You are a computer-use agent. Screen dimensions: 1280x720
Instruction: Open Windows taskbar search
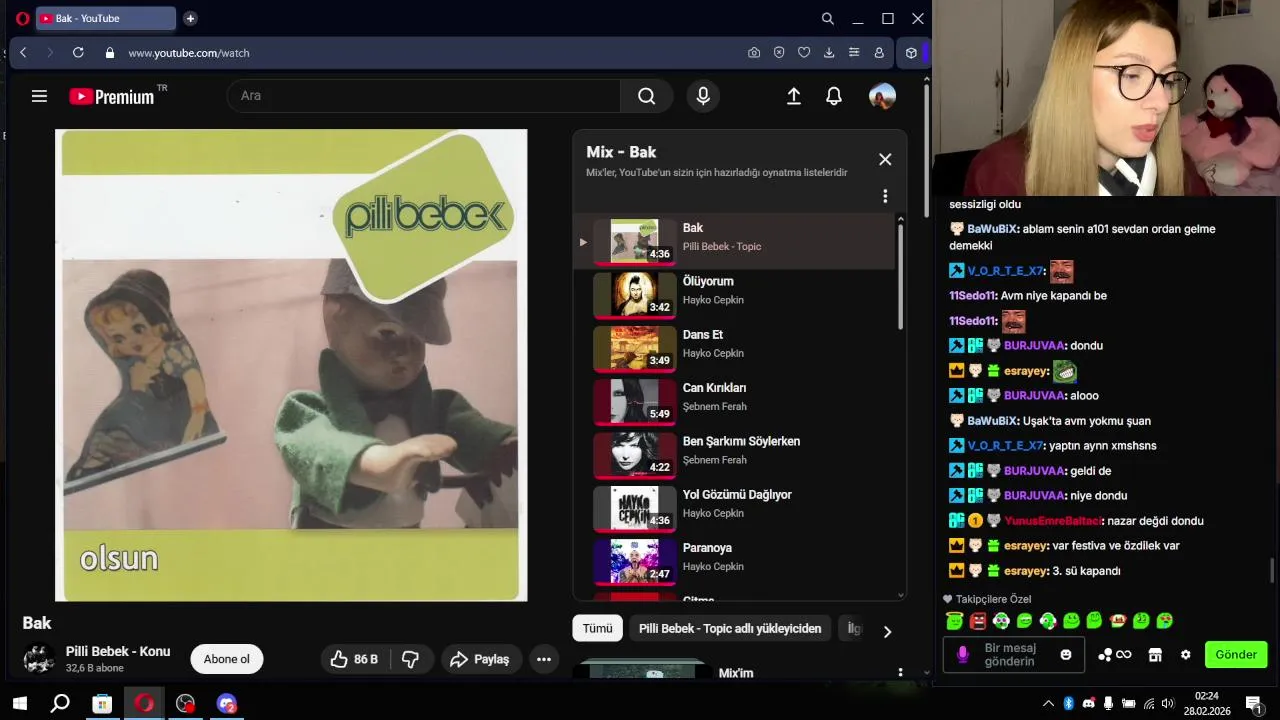point(60,704)
